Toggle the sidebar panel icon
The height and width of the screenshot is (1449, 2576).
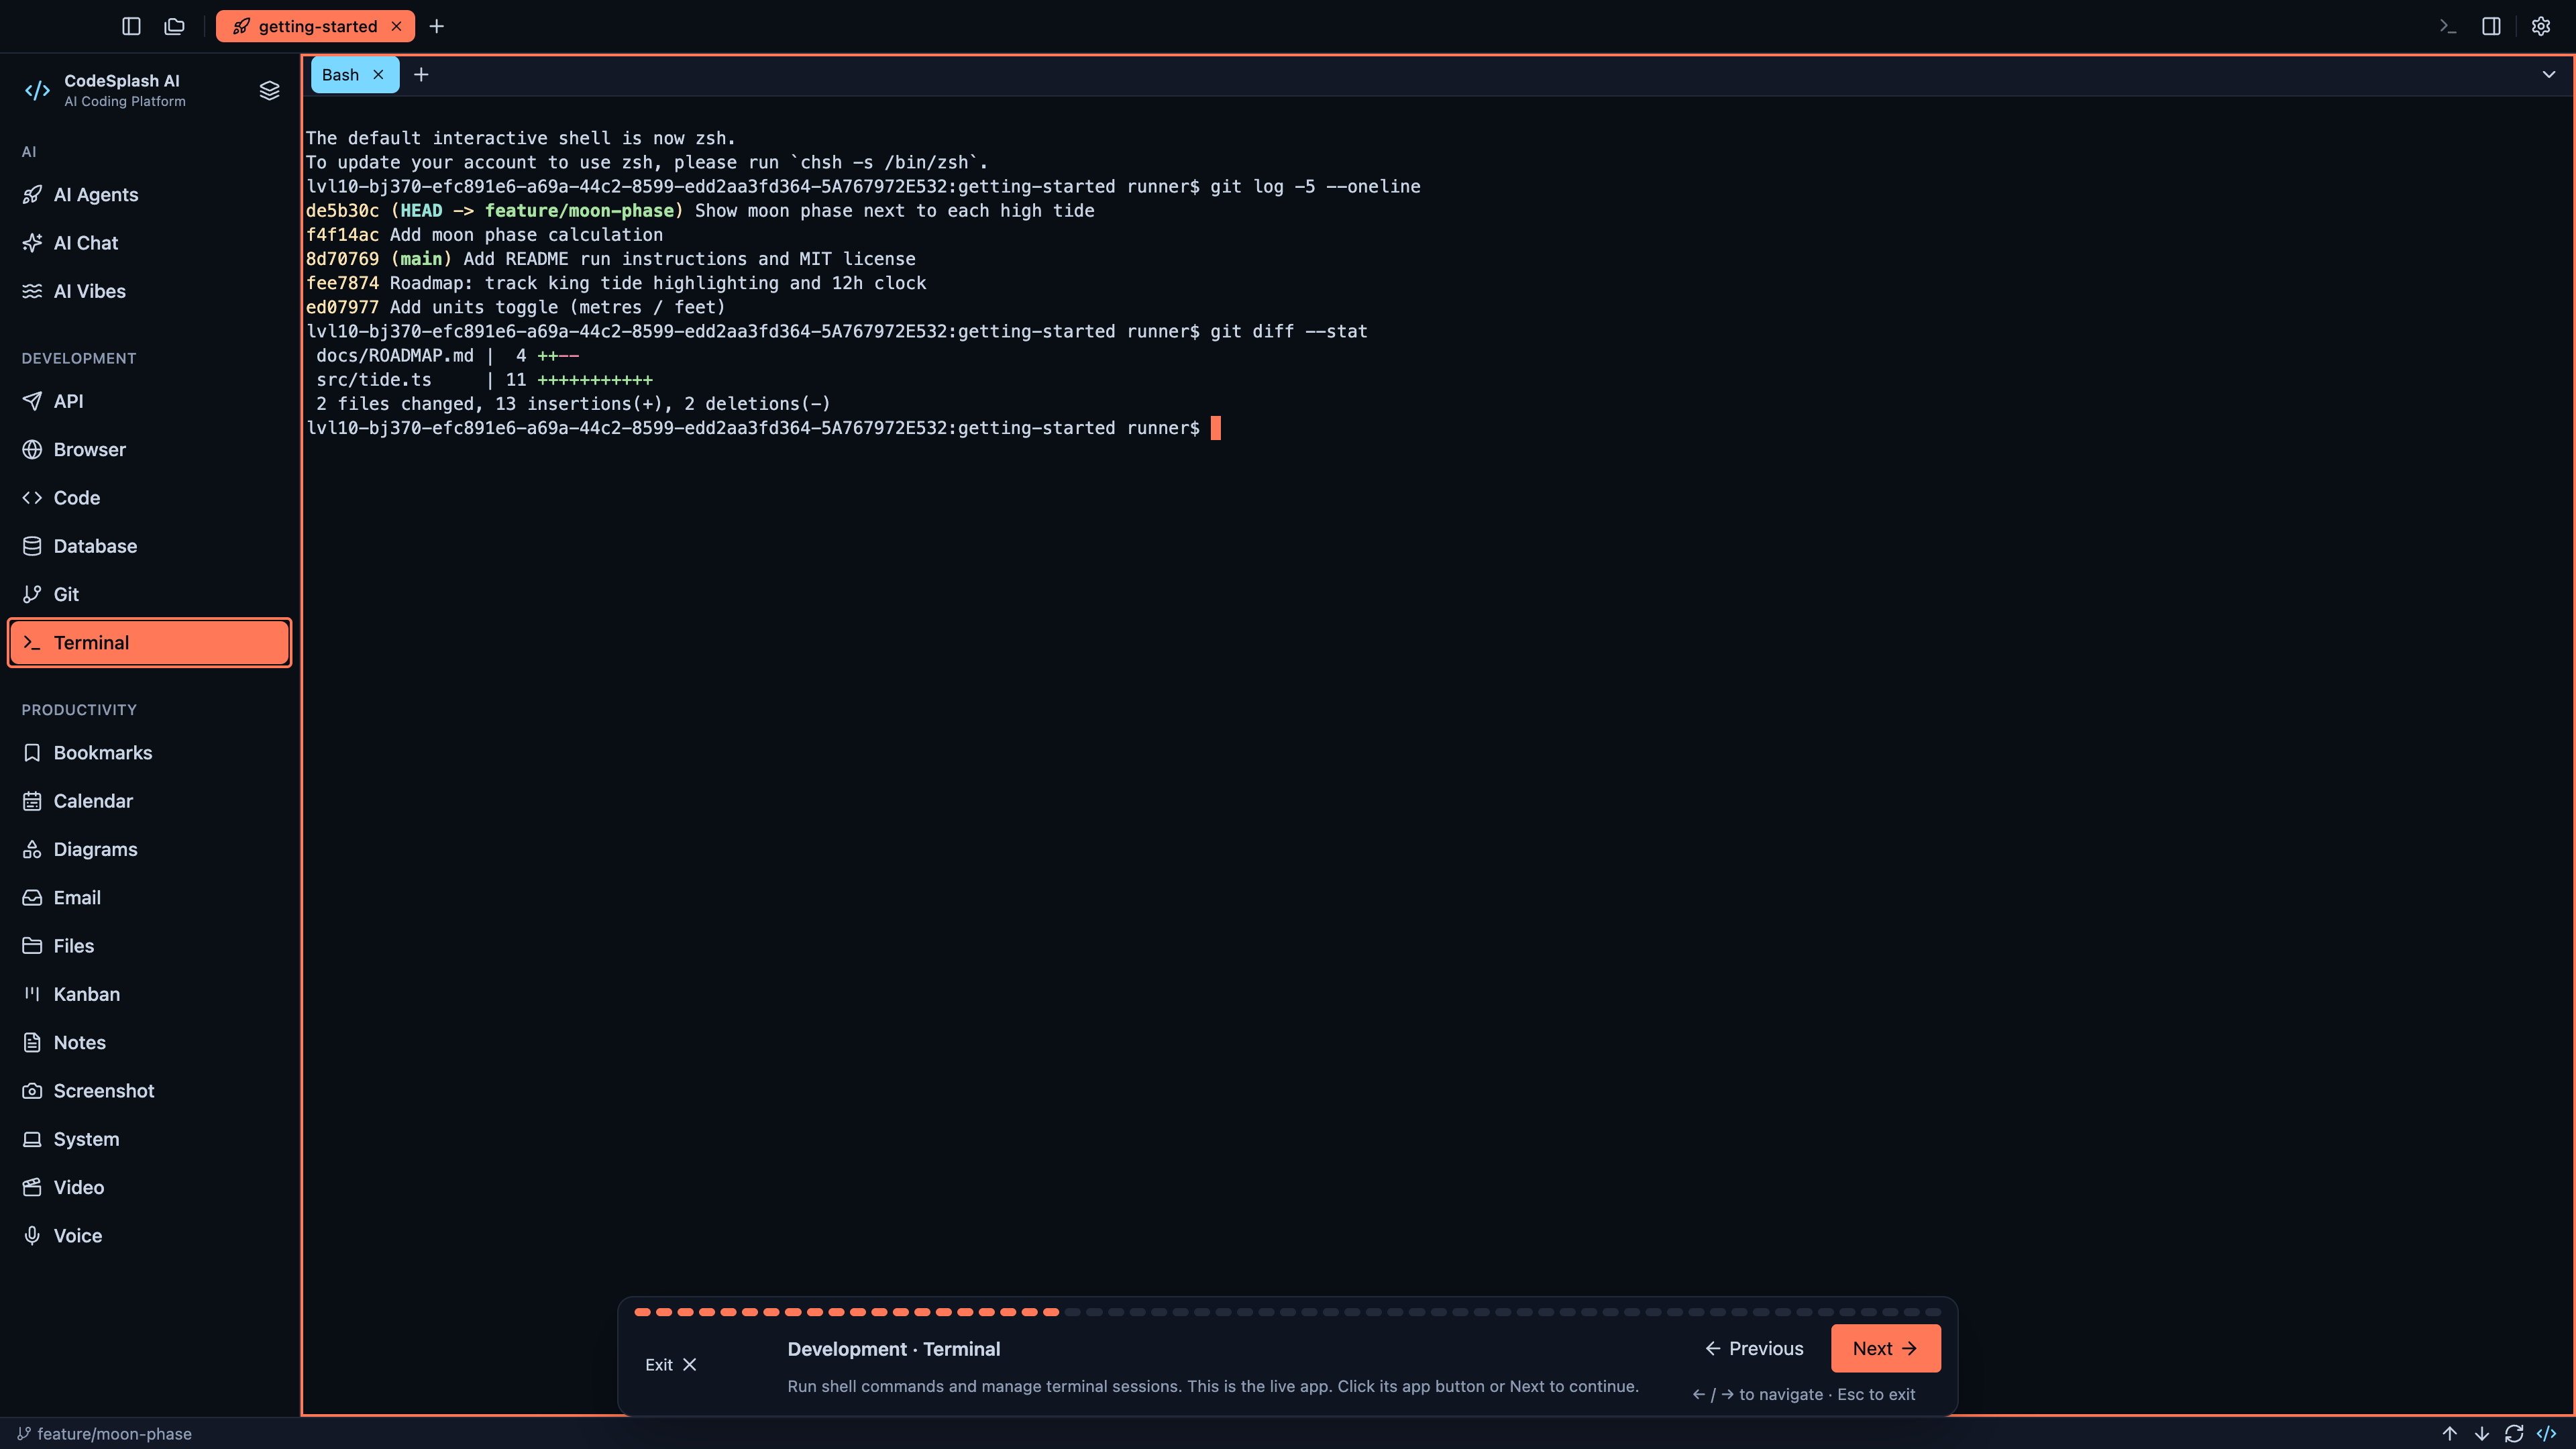click(131, 26)
